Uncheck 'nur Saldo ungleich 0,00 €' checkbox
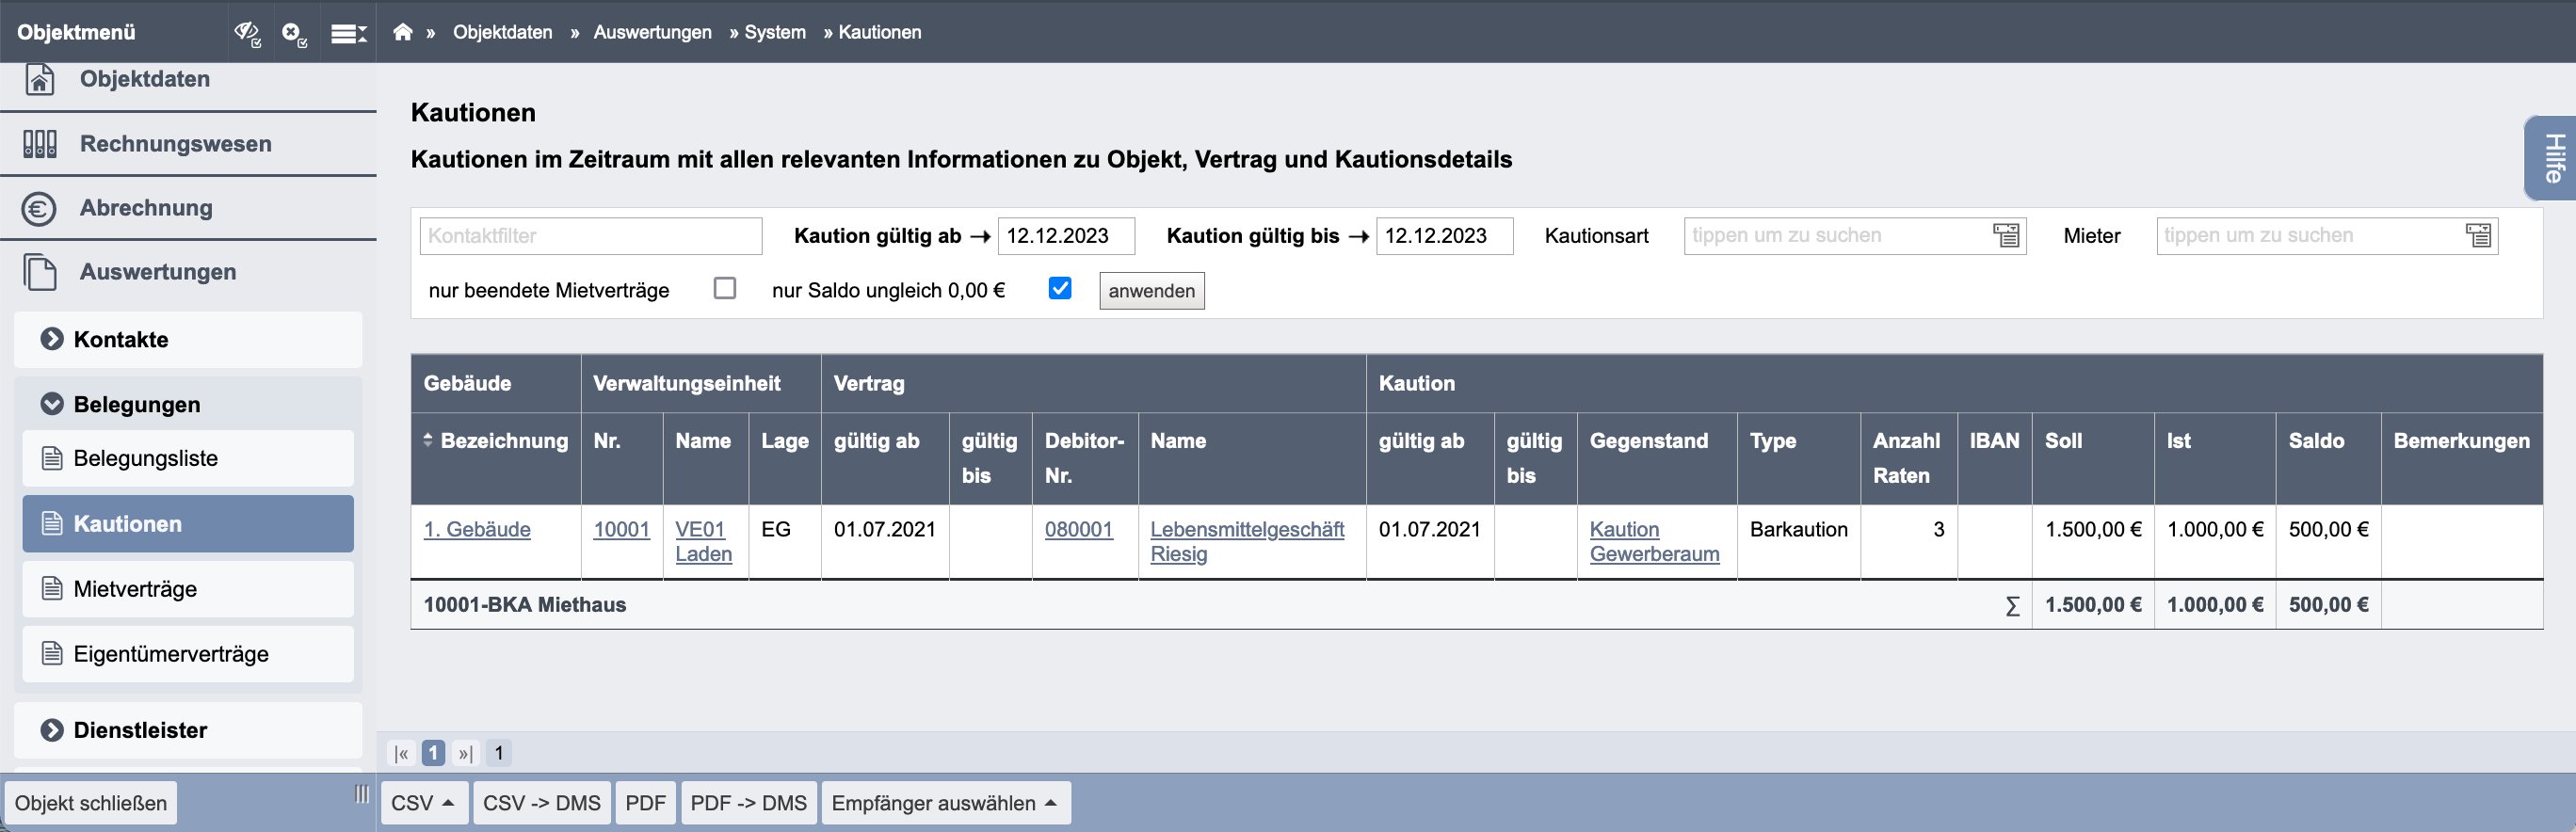The width and height of the screenshot is (2576, 832). (1060, 289)
